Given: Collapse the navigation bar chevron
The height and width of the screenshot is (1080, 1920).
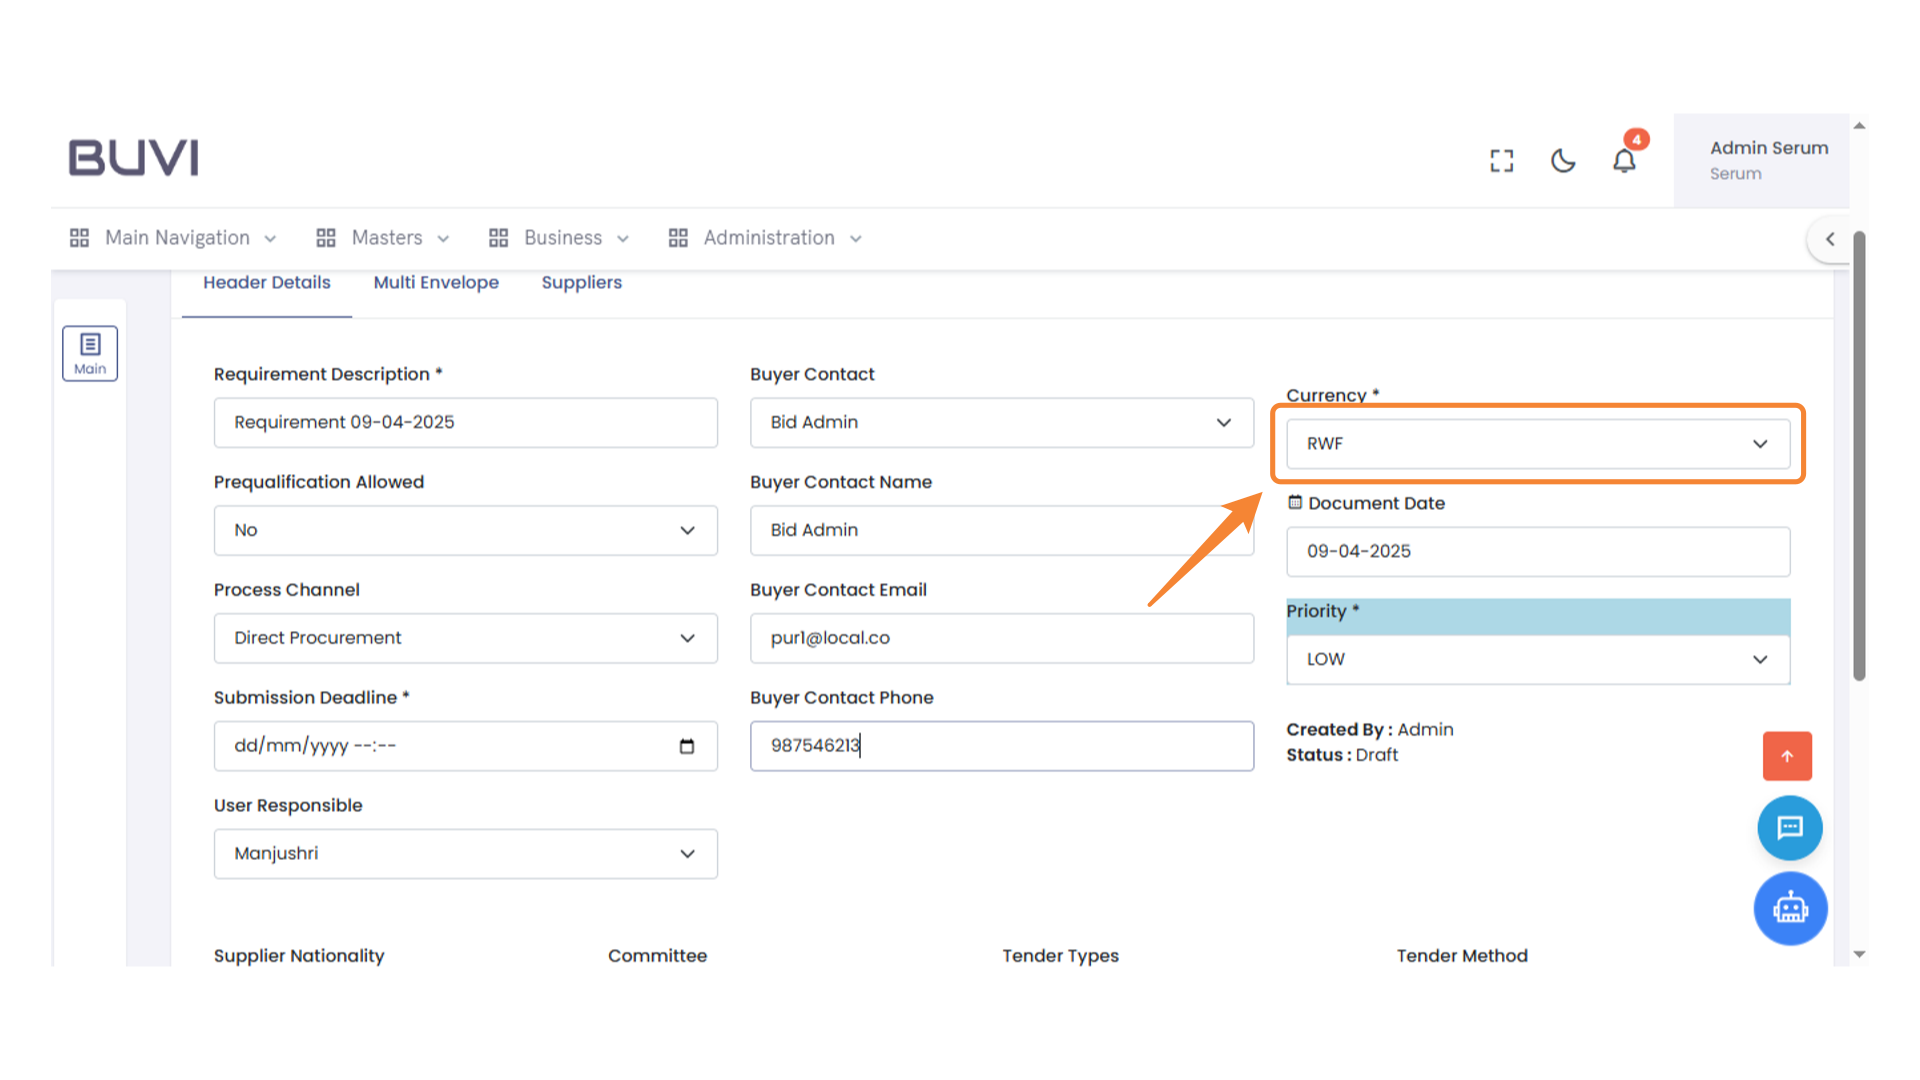Looking at the screenshot, I should tap(1830, 239).
